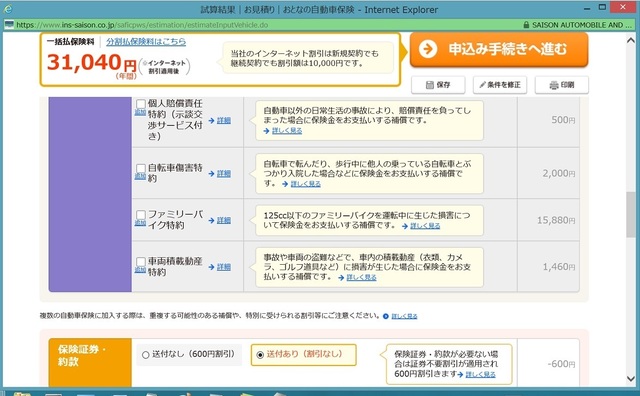The width and height of the screenshot is (640, 396).
Task: Open 詳しく見る in 車両積載動産 description
Action: 361,278
